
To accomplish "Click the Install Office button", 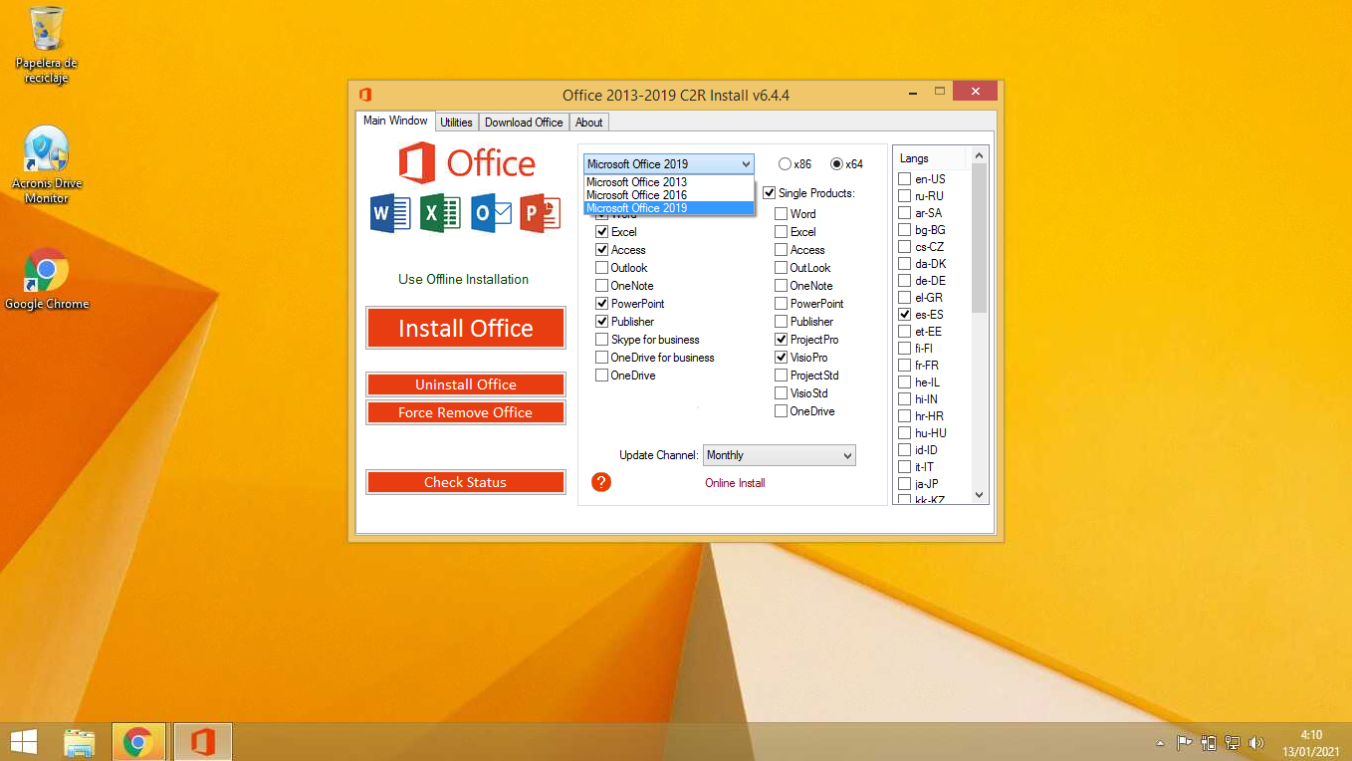I will tap(466, 328).
